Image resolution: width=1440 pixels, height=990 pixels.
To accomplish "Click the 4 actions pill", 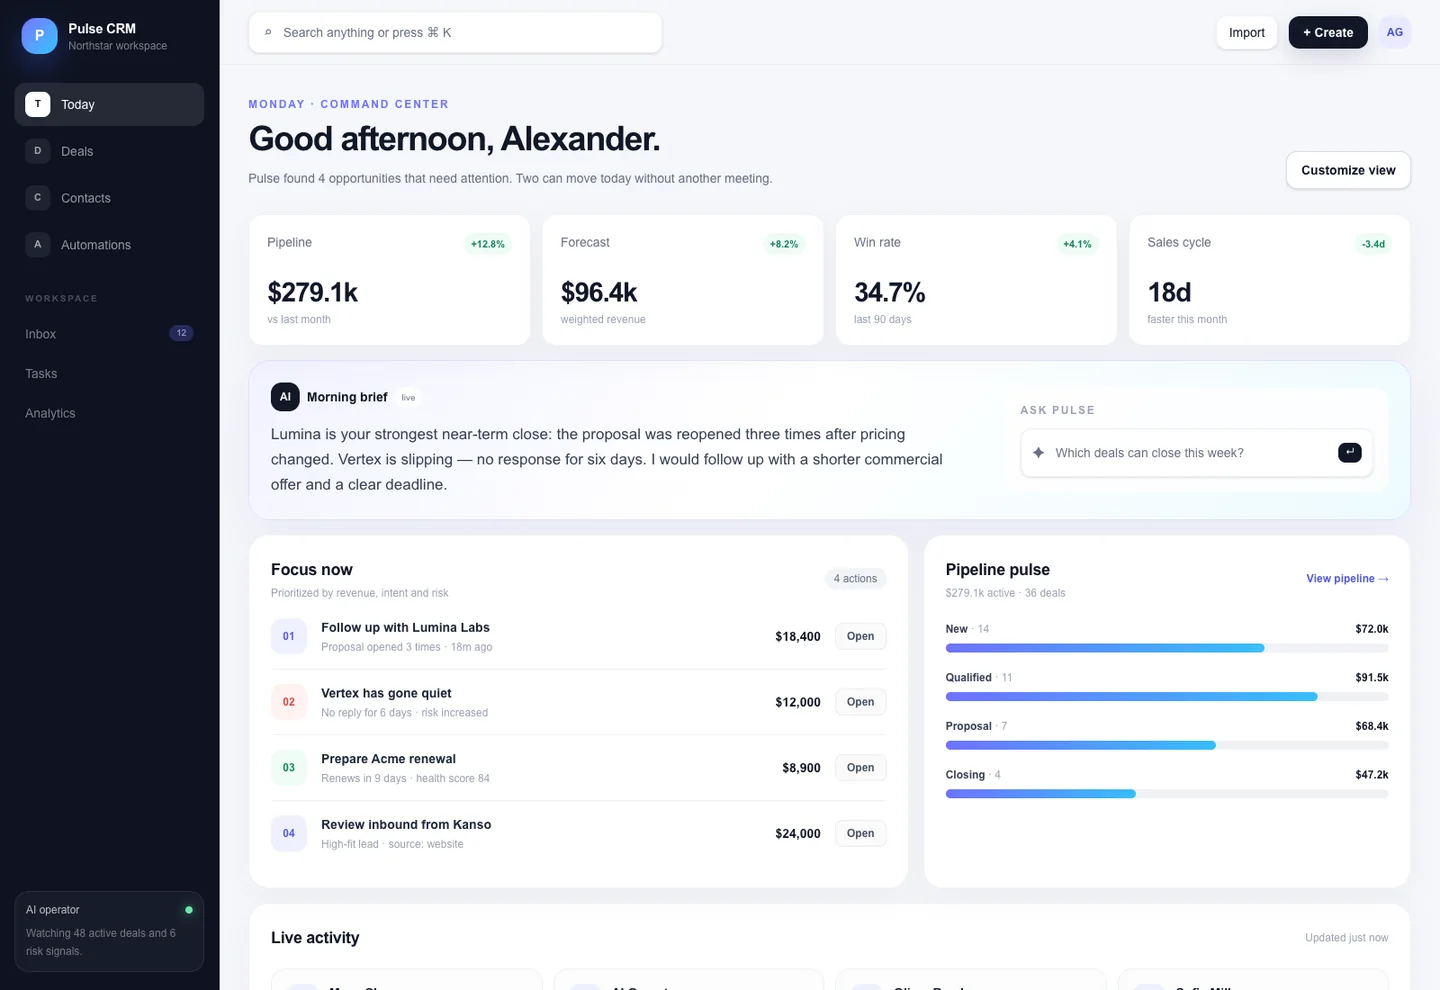I will [855, 578].
